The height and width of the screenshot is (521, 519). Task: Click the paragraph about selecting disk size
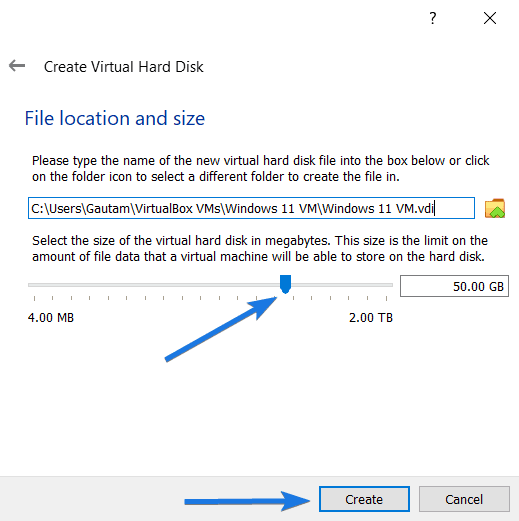pos(260,249)
